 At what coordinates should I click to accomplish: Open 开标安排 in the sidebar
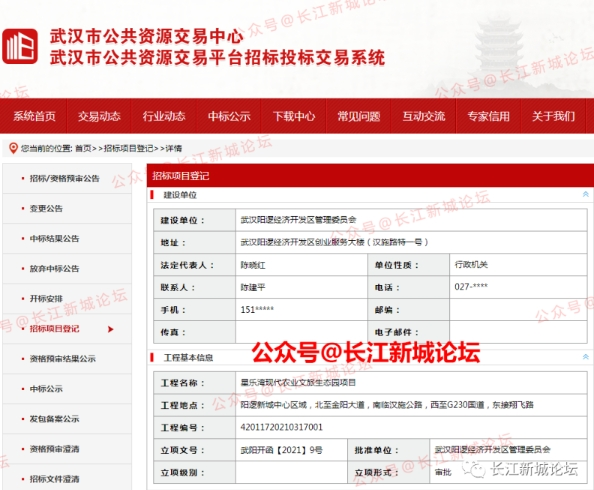click(x=46, y=299)
